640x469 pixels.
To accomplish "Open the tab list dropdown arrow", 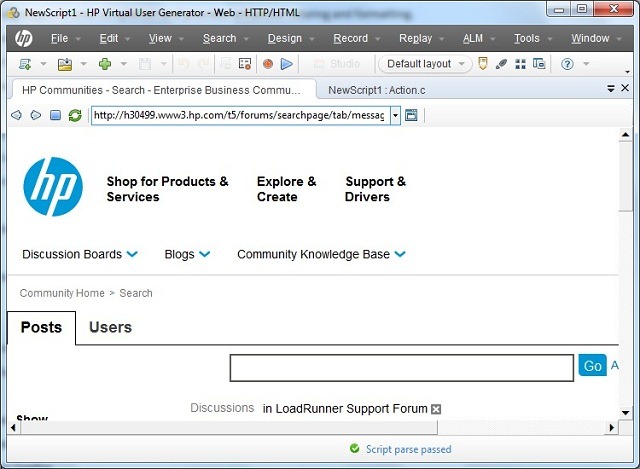I will click(611, 88).
